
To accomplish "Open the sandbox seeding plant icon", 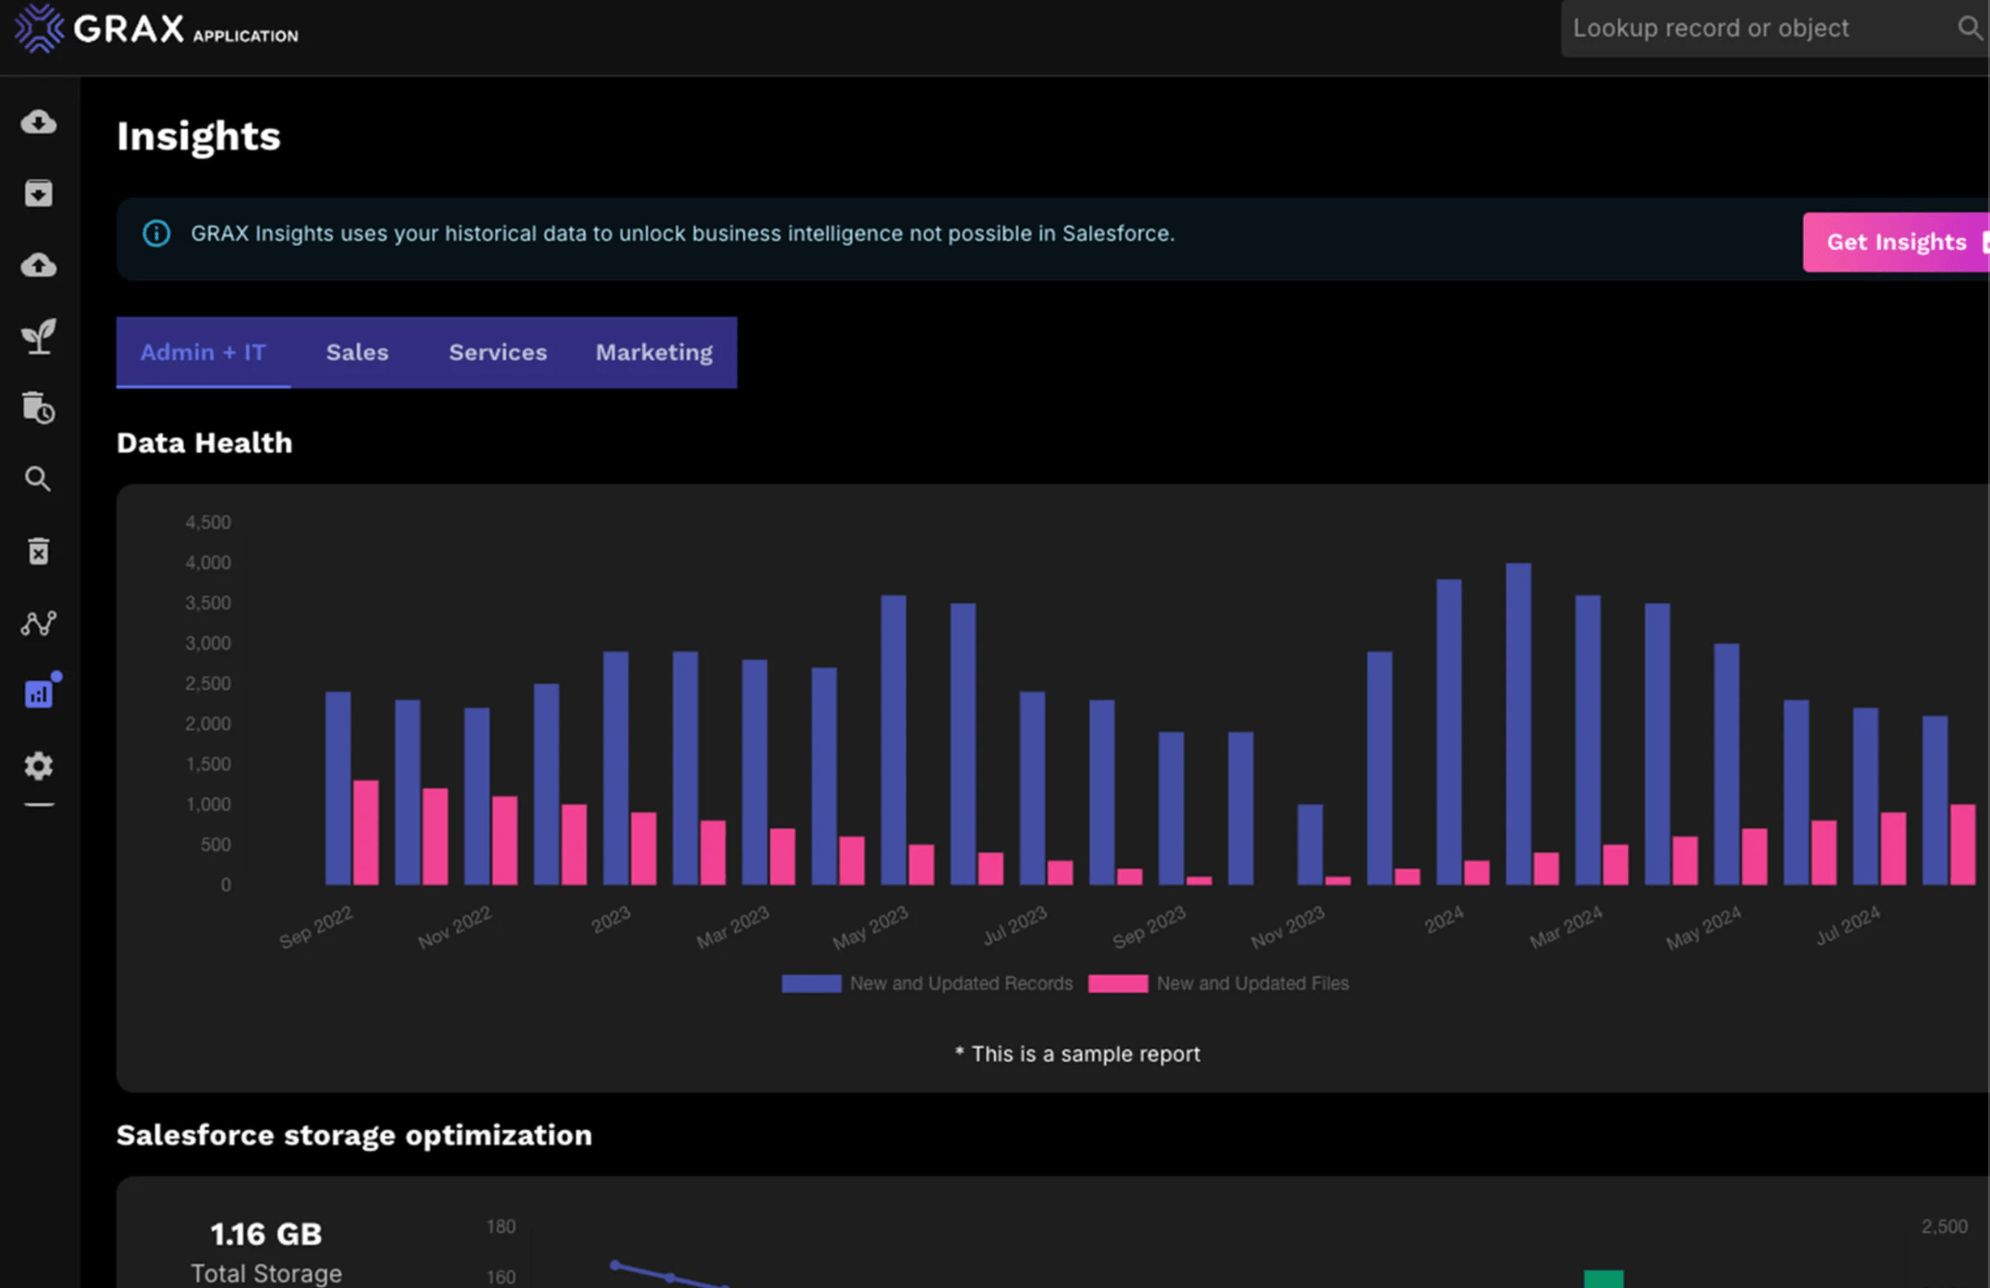I will tap(38, 336).
